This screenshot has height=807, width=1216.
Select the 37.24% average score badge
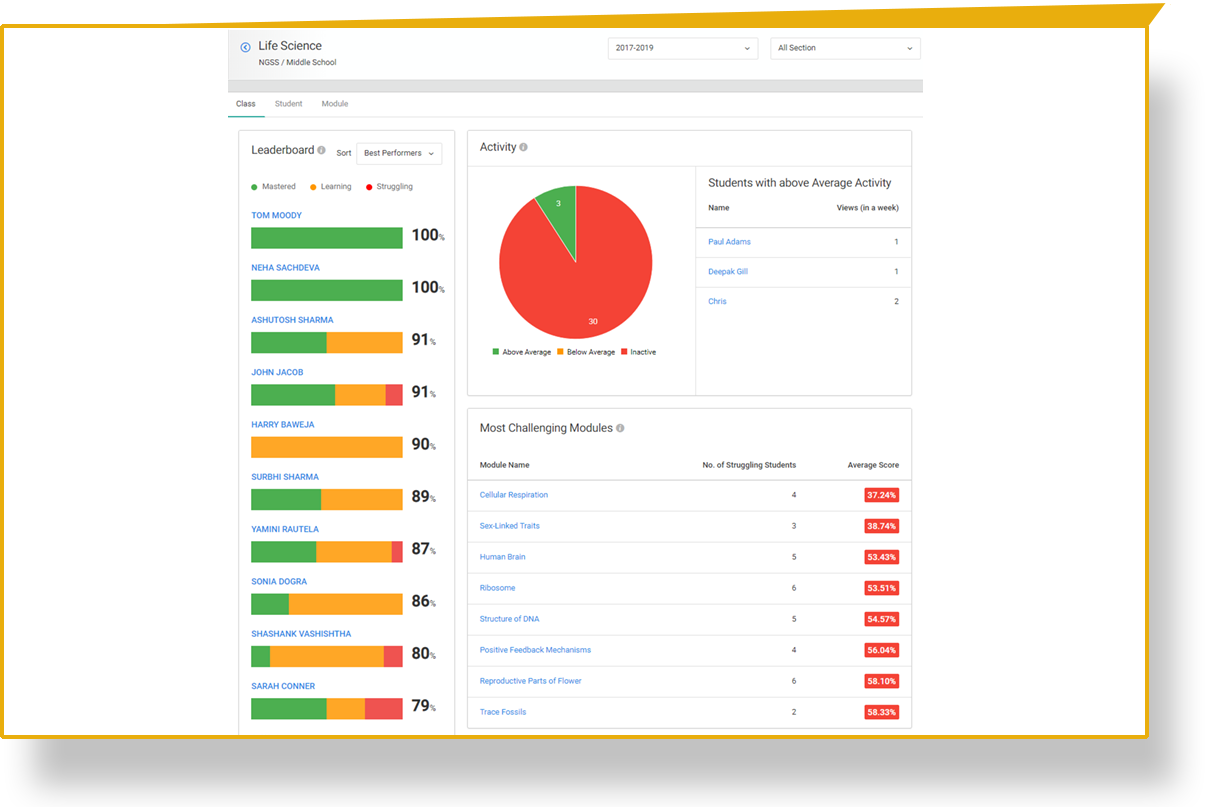pyautogui.click(x=882, y=495)
